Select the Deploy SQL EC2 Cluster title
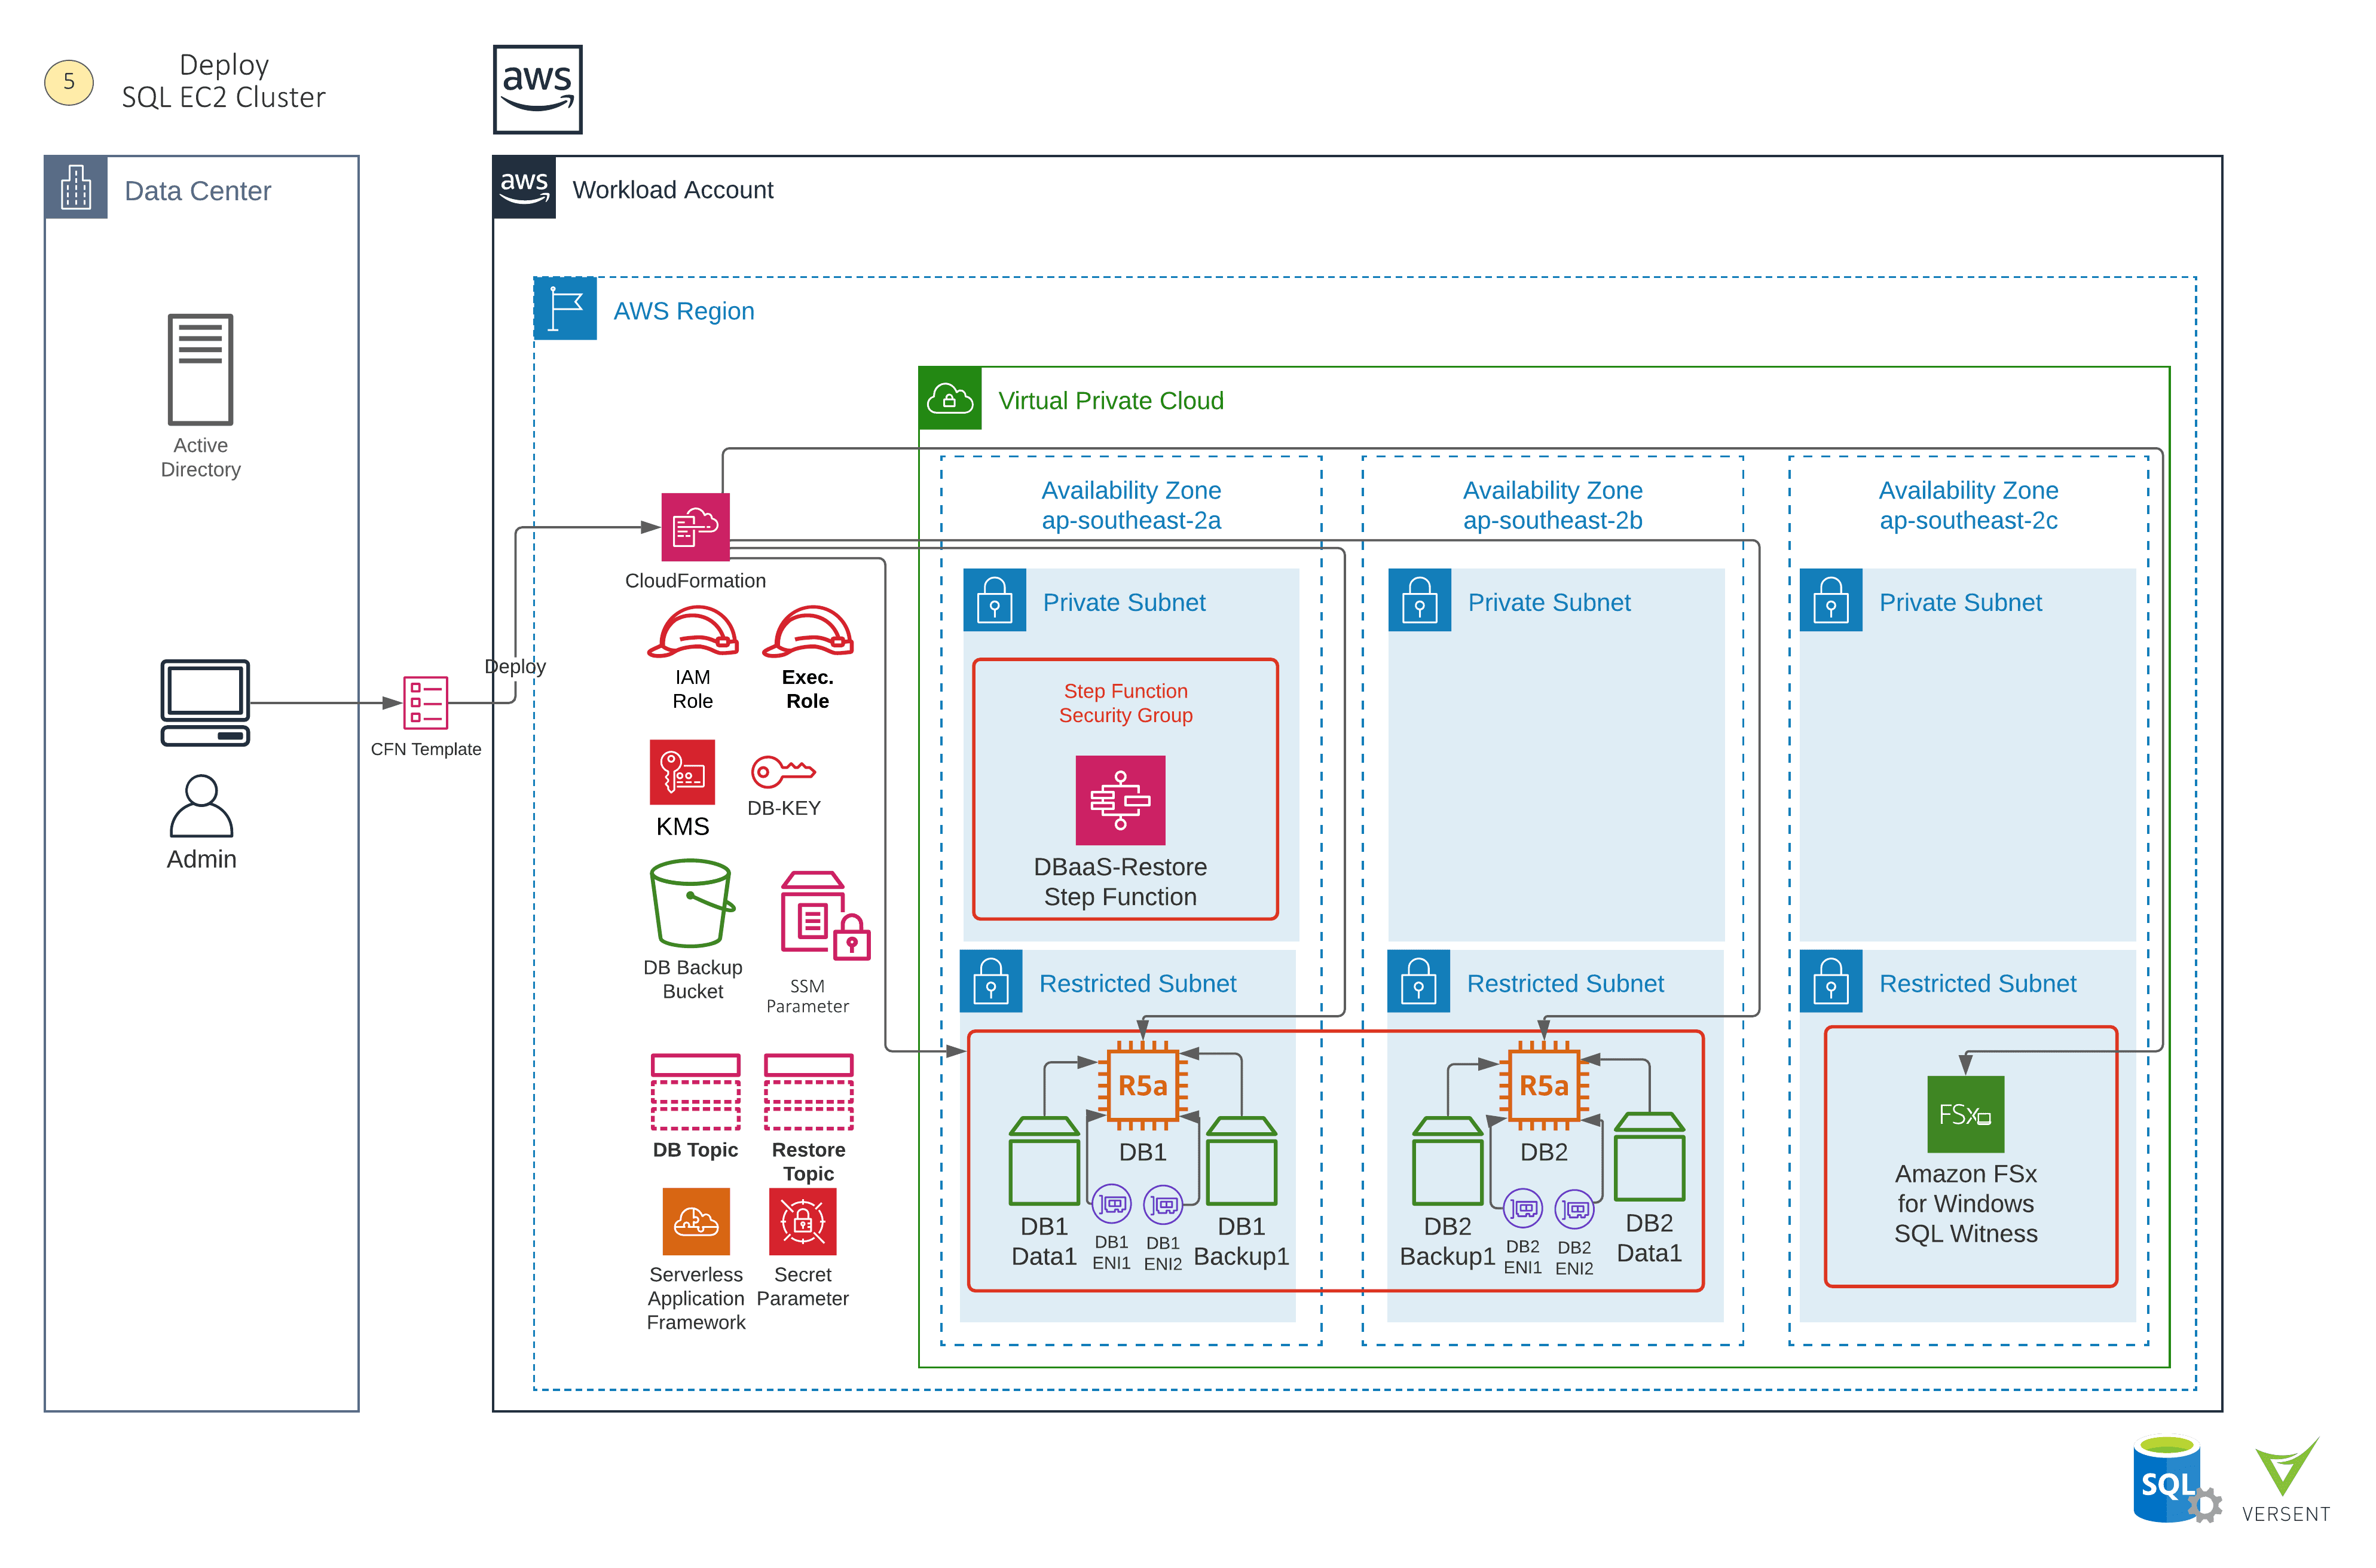 tap(224, 81)
